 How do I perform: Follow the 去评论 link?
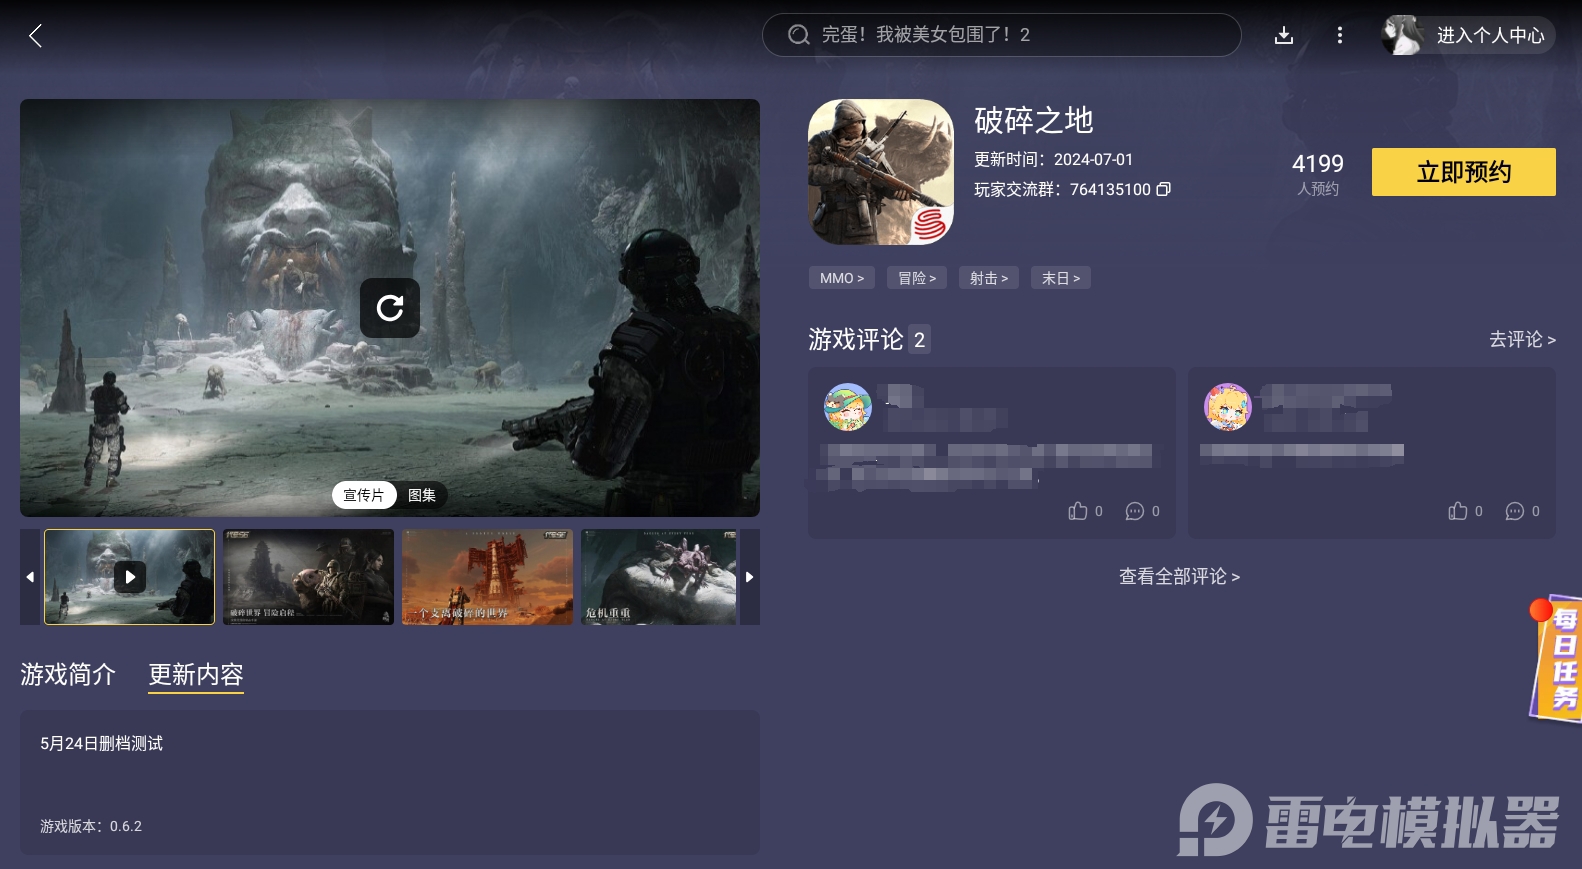1522,339
